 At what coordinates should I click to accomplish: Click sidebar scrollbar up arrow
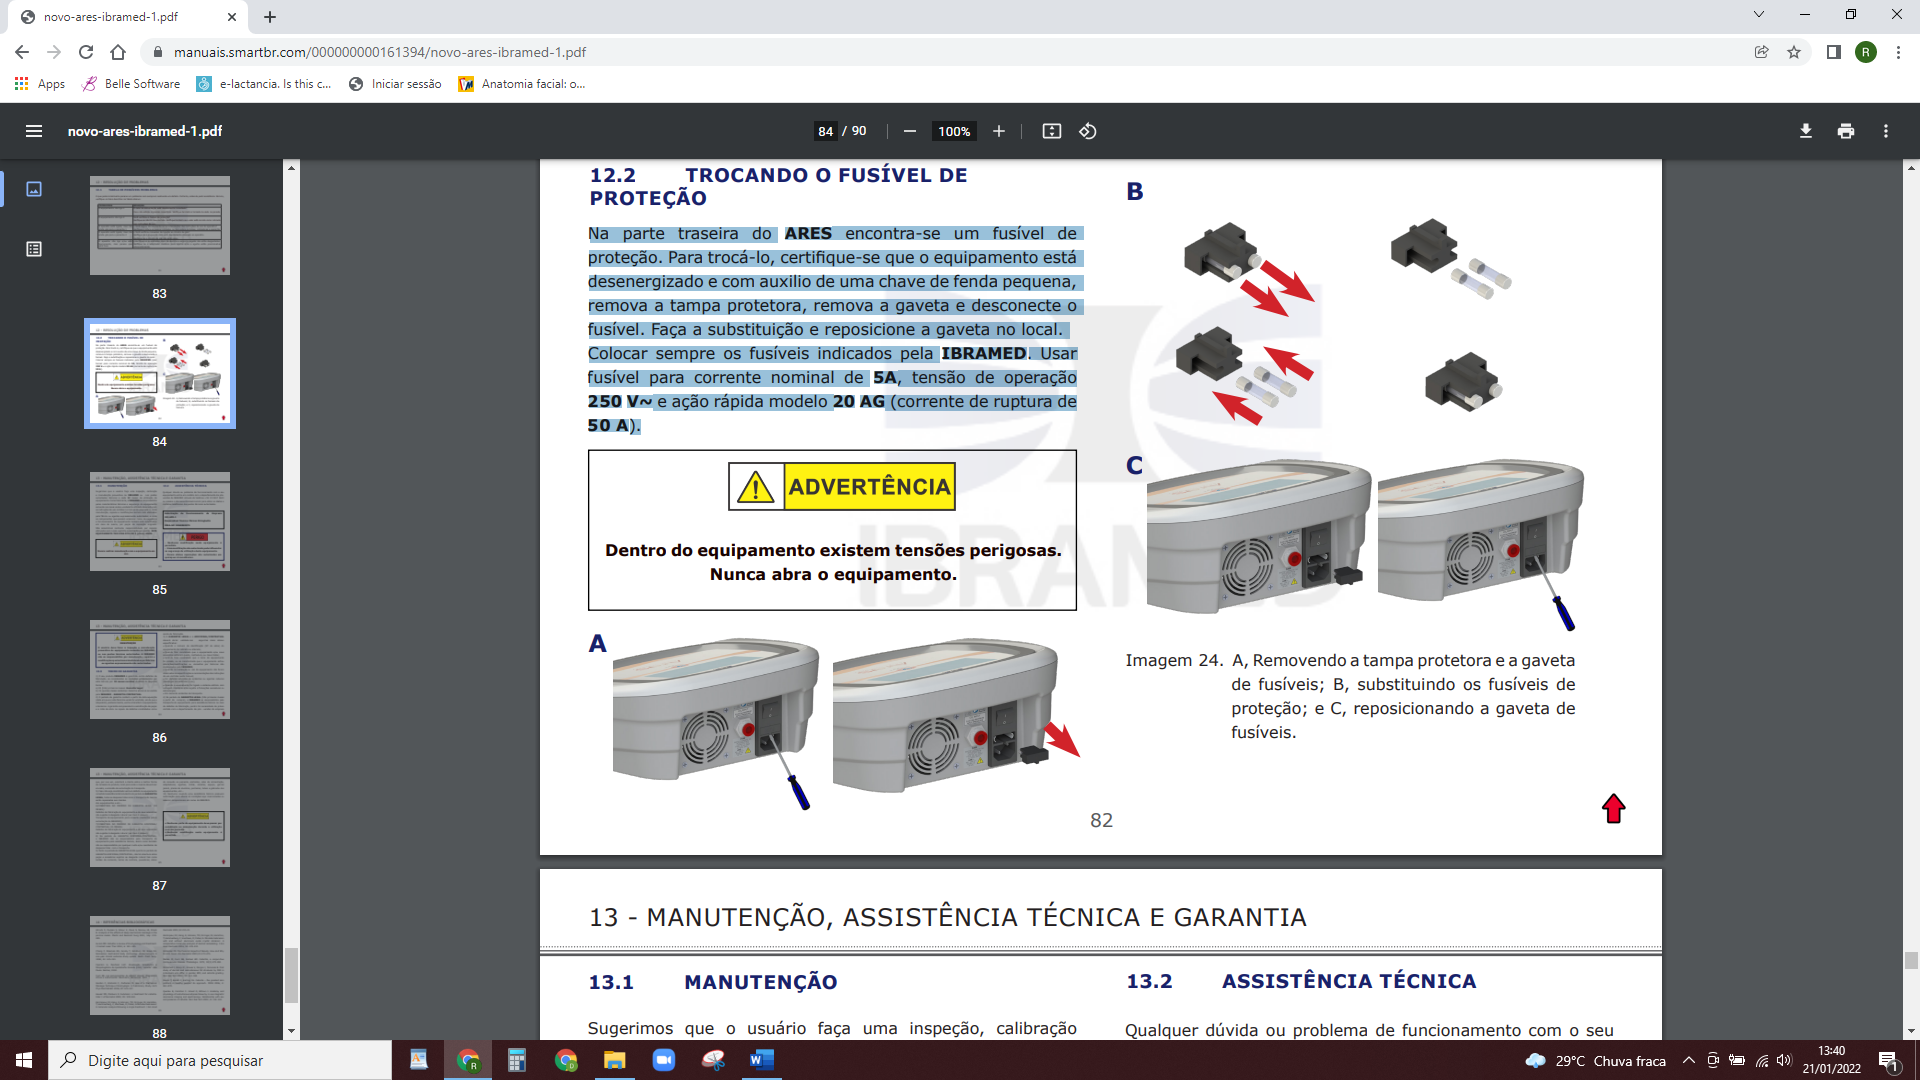coord(291,167)
